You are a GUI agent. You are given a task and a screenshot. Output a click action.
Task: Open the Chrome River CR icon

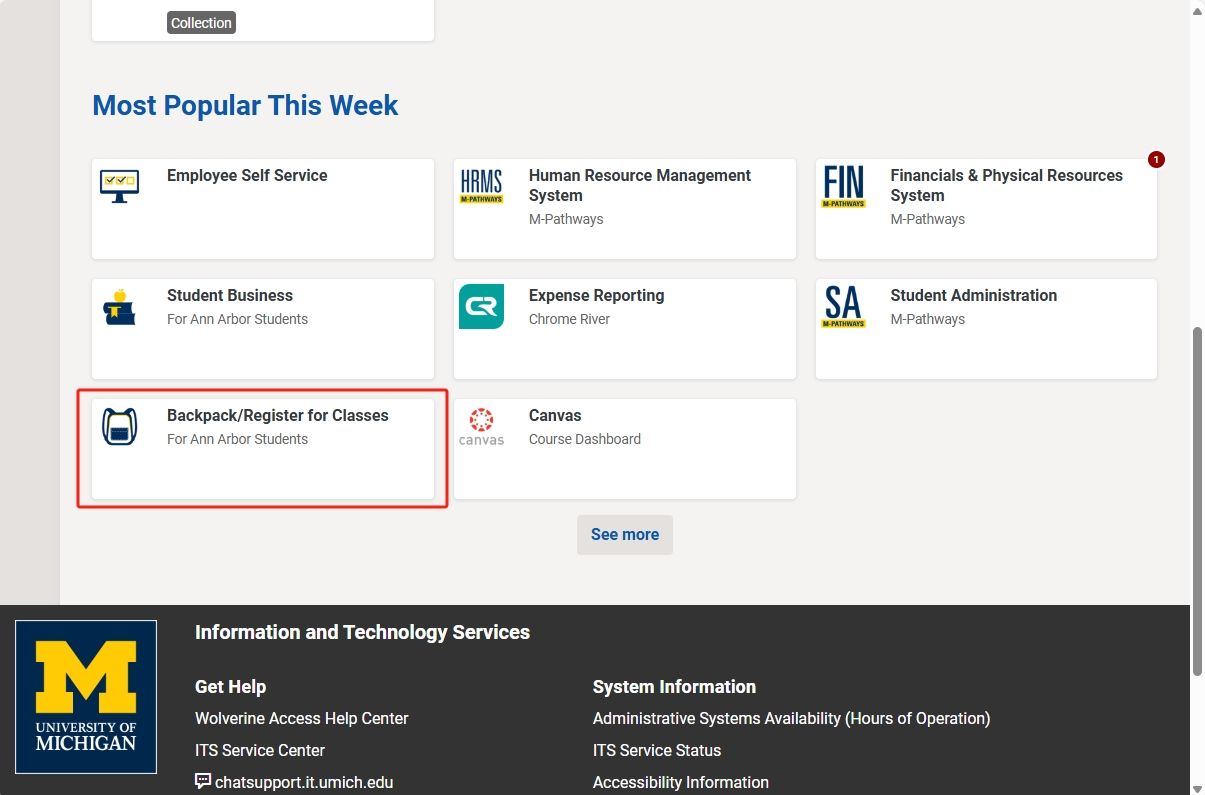(x=481, y=306)
